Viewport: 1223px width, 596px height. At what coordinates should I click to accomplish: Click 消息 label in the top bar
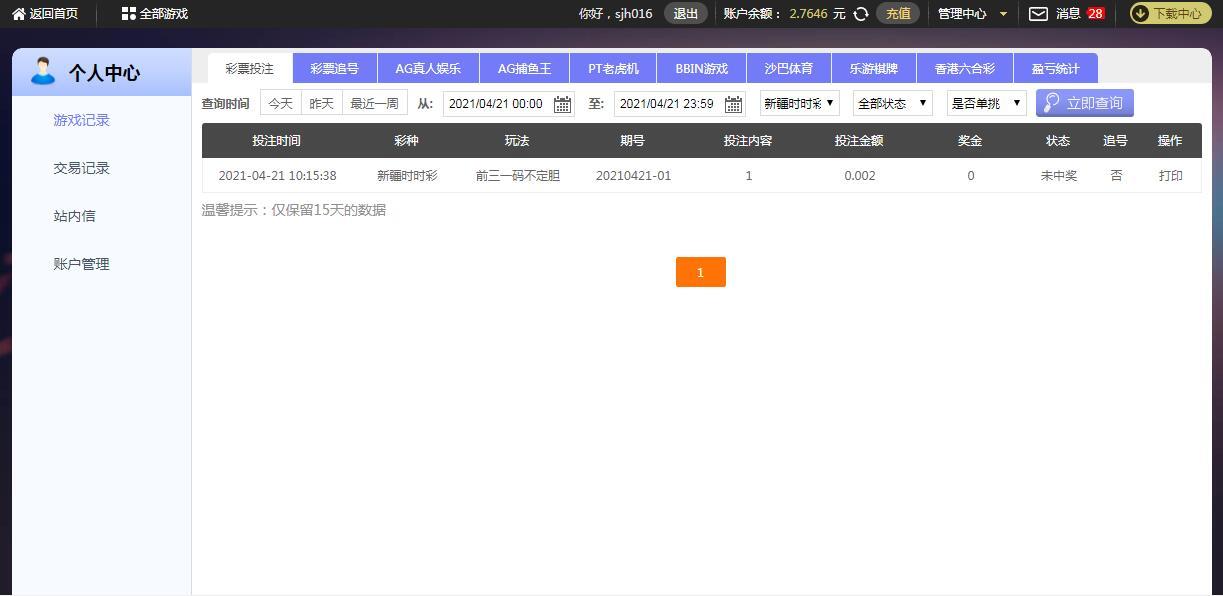tap(1068, 14)
